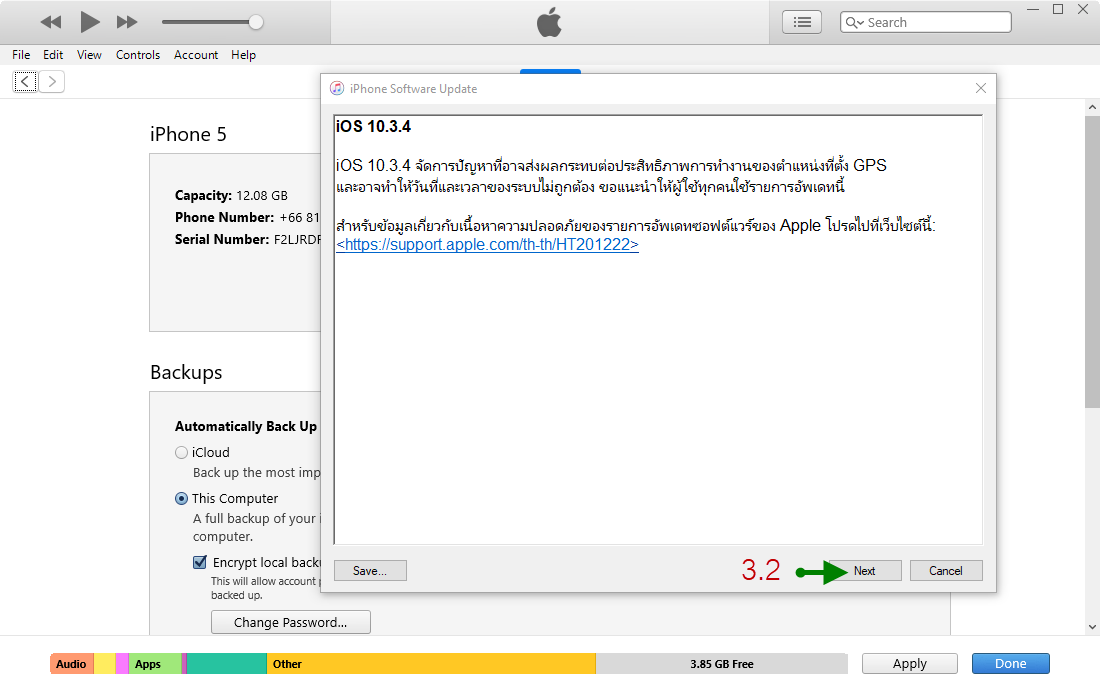This screenshot has height=691, width=1100.
Task: Click the Save... button in dialog
Action: (370, 571)
